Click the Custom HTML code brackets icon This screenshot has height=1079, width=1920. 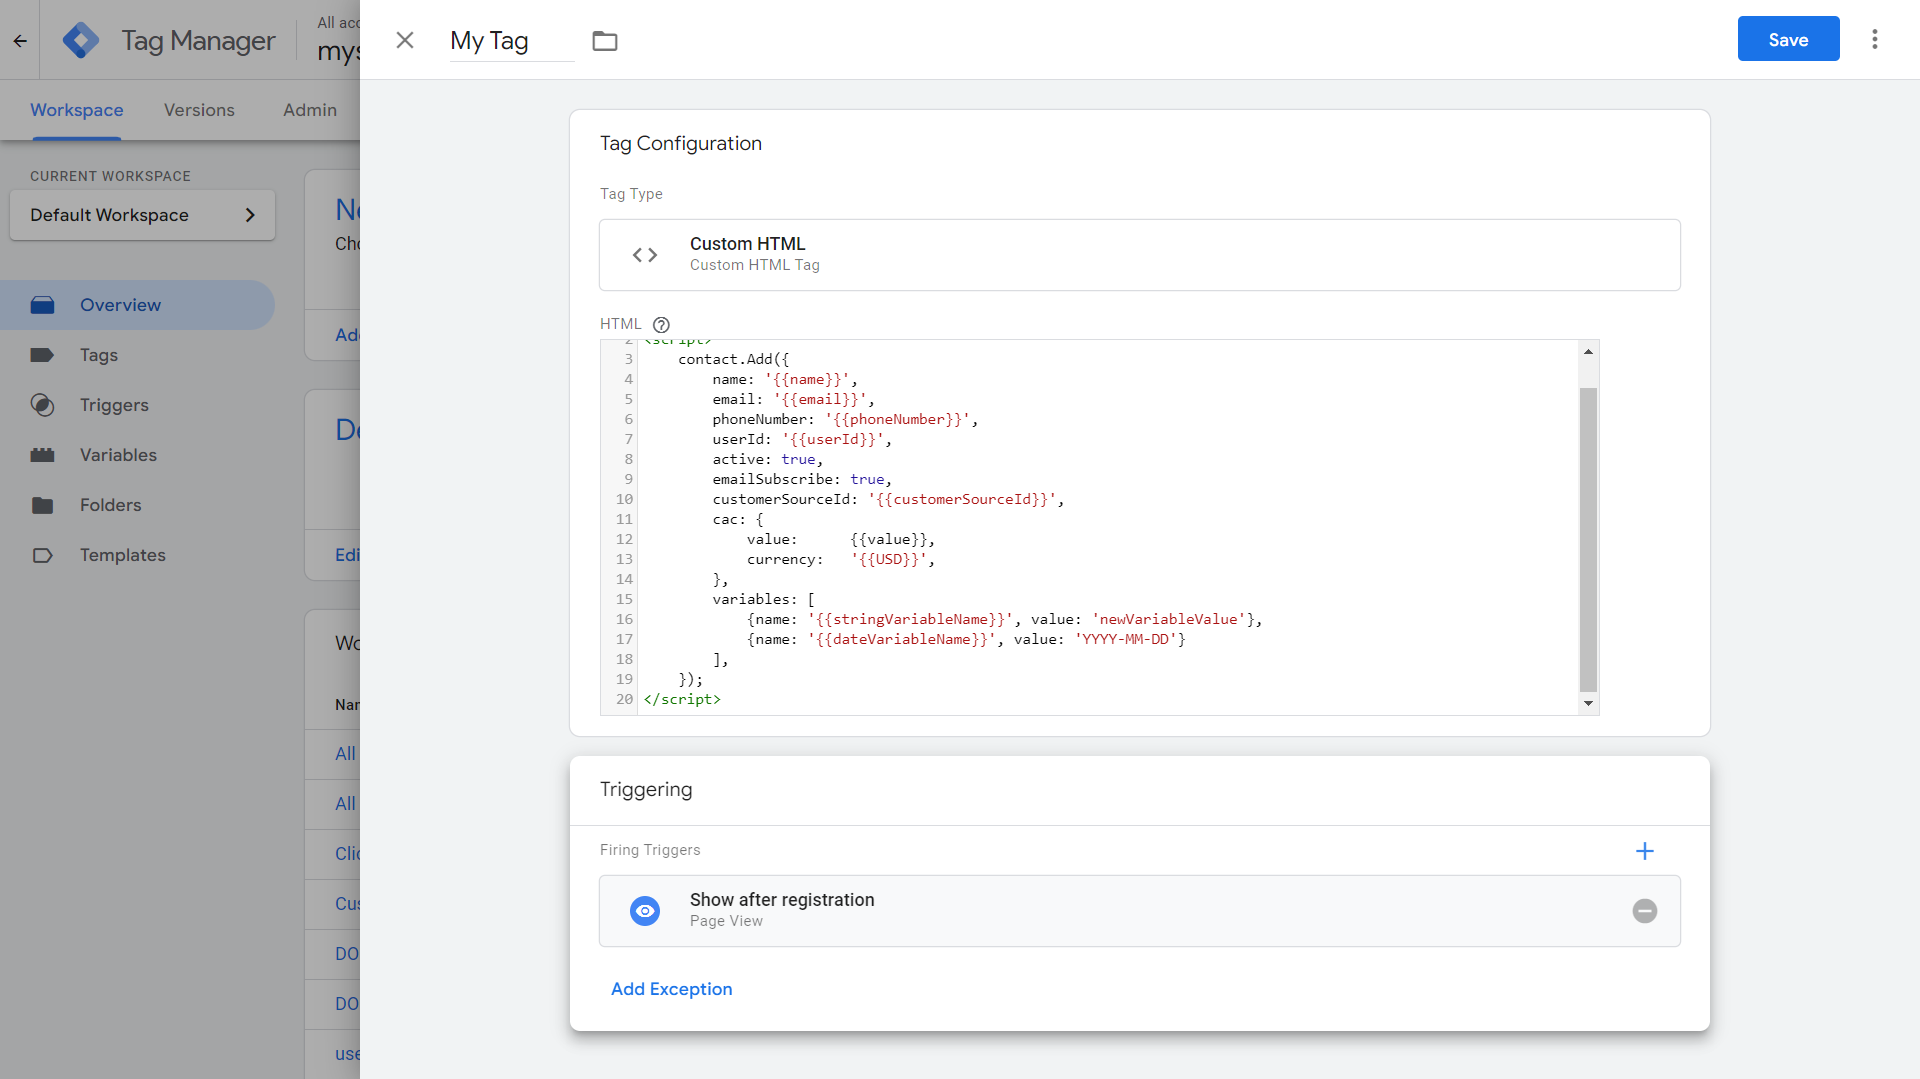click(645, 255)
